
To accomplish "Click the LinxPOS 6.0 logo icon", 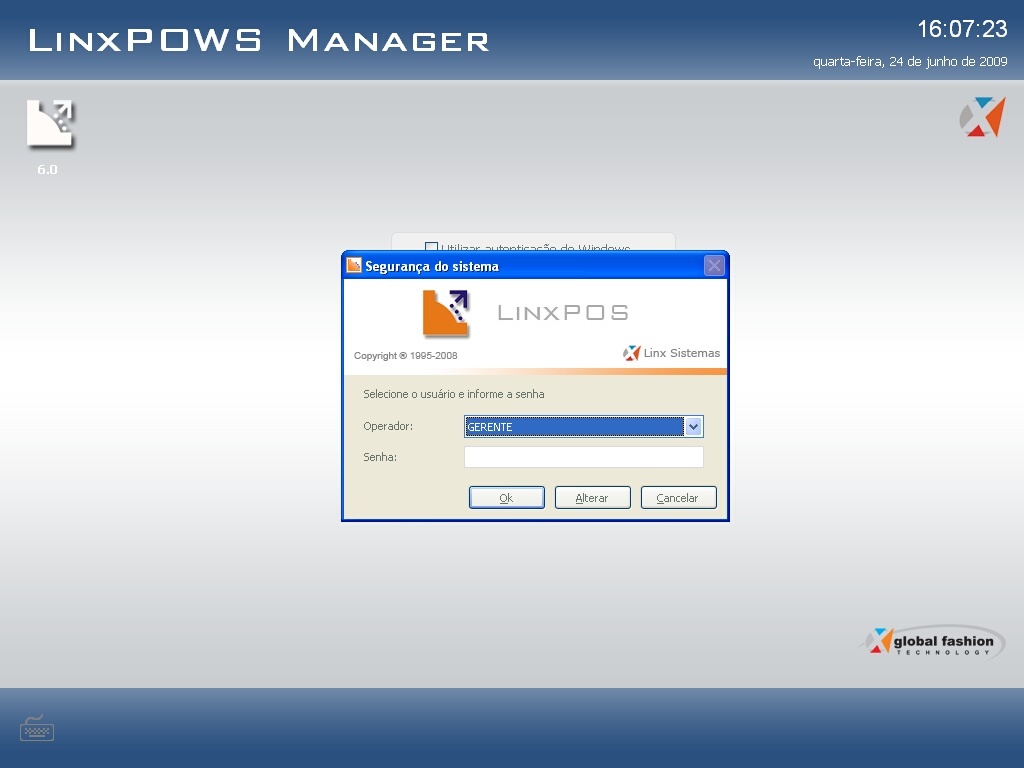I will [51, 123].
